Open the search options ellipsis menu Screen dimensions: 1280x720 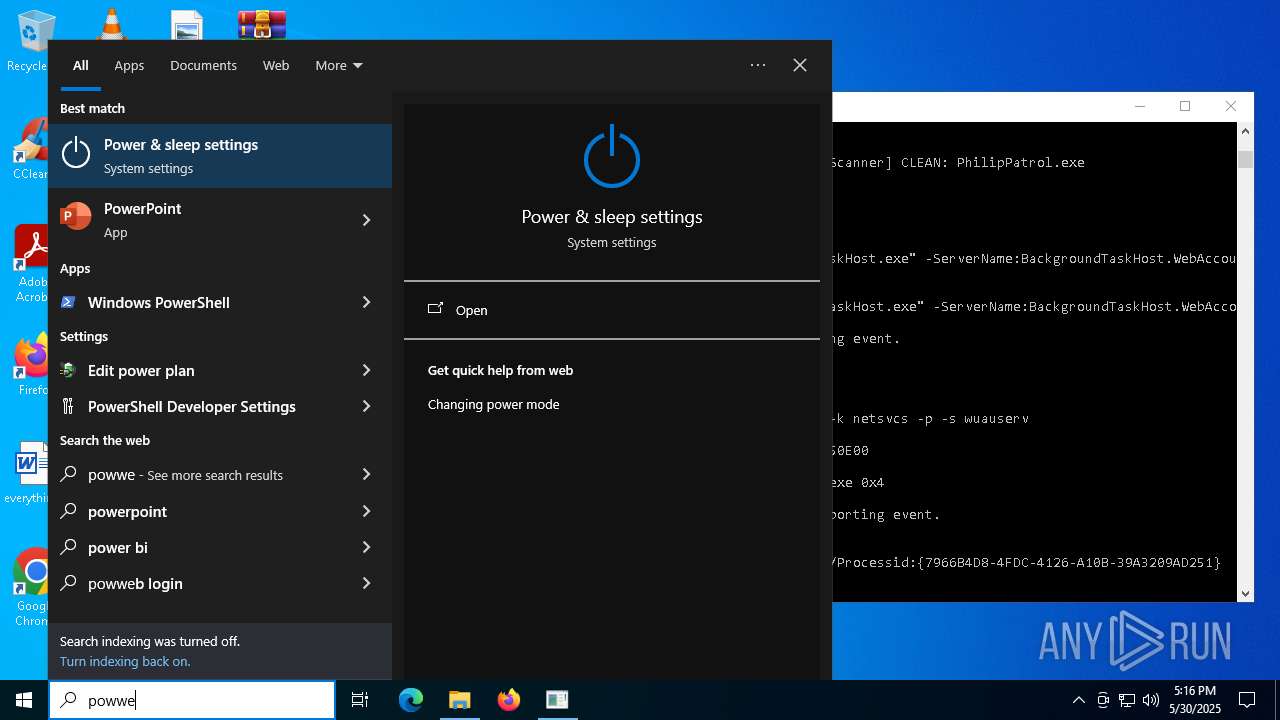pyautogui.click(x=758, y=65)
